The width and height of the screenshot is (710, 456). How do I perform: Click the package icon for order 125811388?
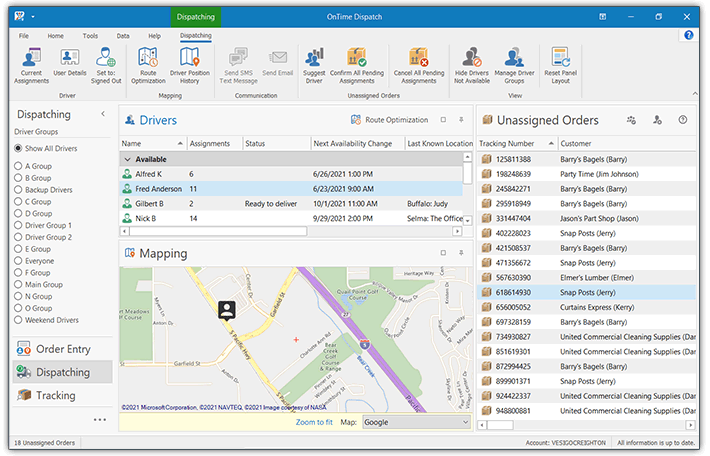coord(487,159)
